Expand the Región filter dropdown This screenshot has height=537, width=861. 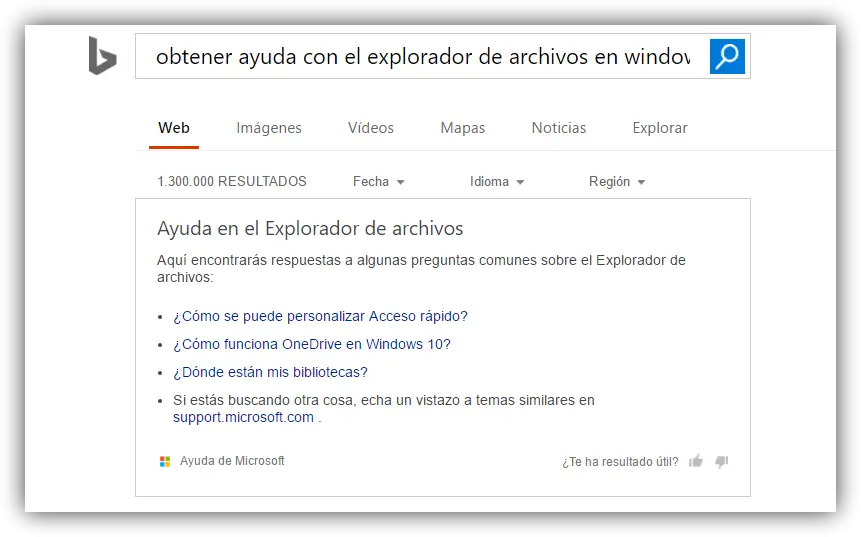[617, 181]
